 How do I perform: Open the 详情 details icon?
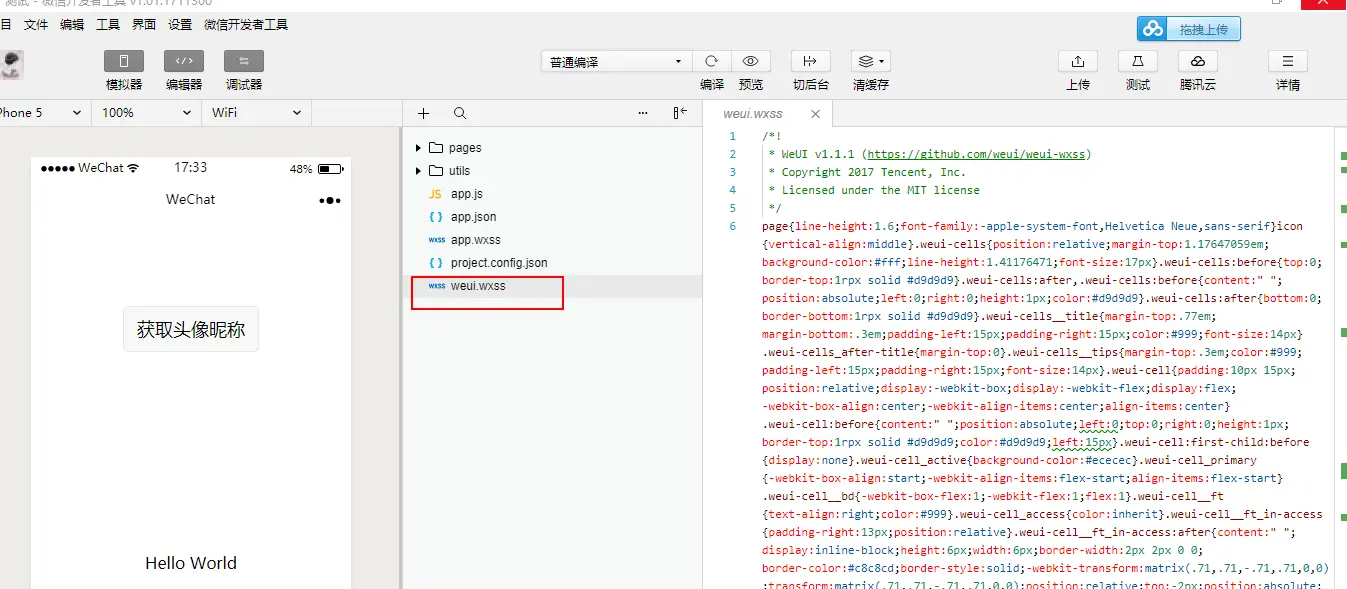1288,61
